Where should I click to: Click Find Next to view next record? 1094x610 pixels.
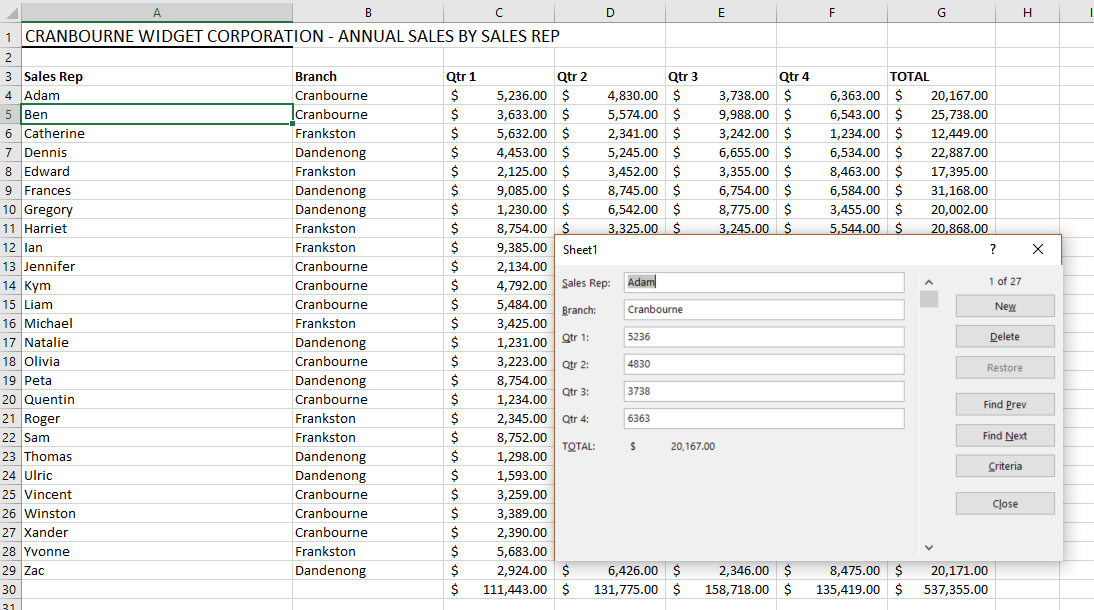1004,435
